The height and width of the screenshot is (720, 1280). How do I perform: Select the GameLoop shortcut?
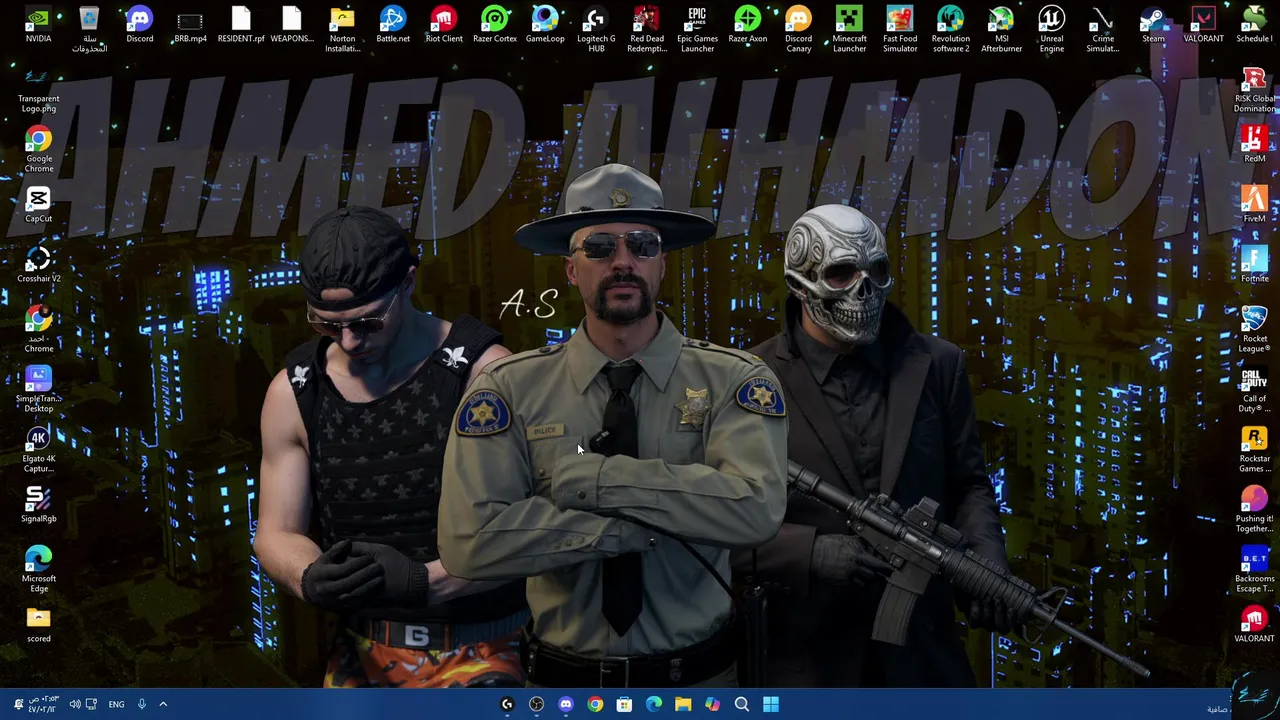545,26
